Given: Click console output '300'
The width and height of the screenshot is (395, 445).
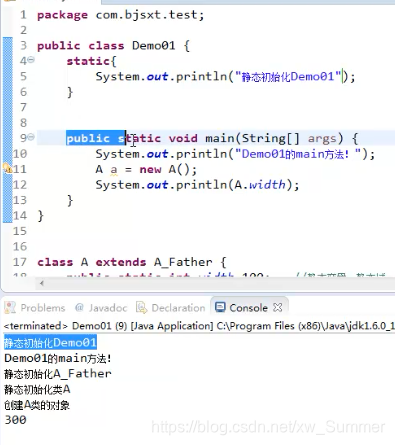Looking at the screenshot, I should [x=15, y=420].
